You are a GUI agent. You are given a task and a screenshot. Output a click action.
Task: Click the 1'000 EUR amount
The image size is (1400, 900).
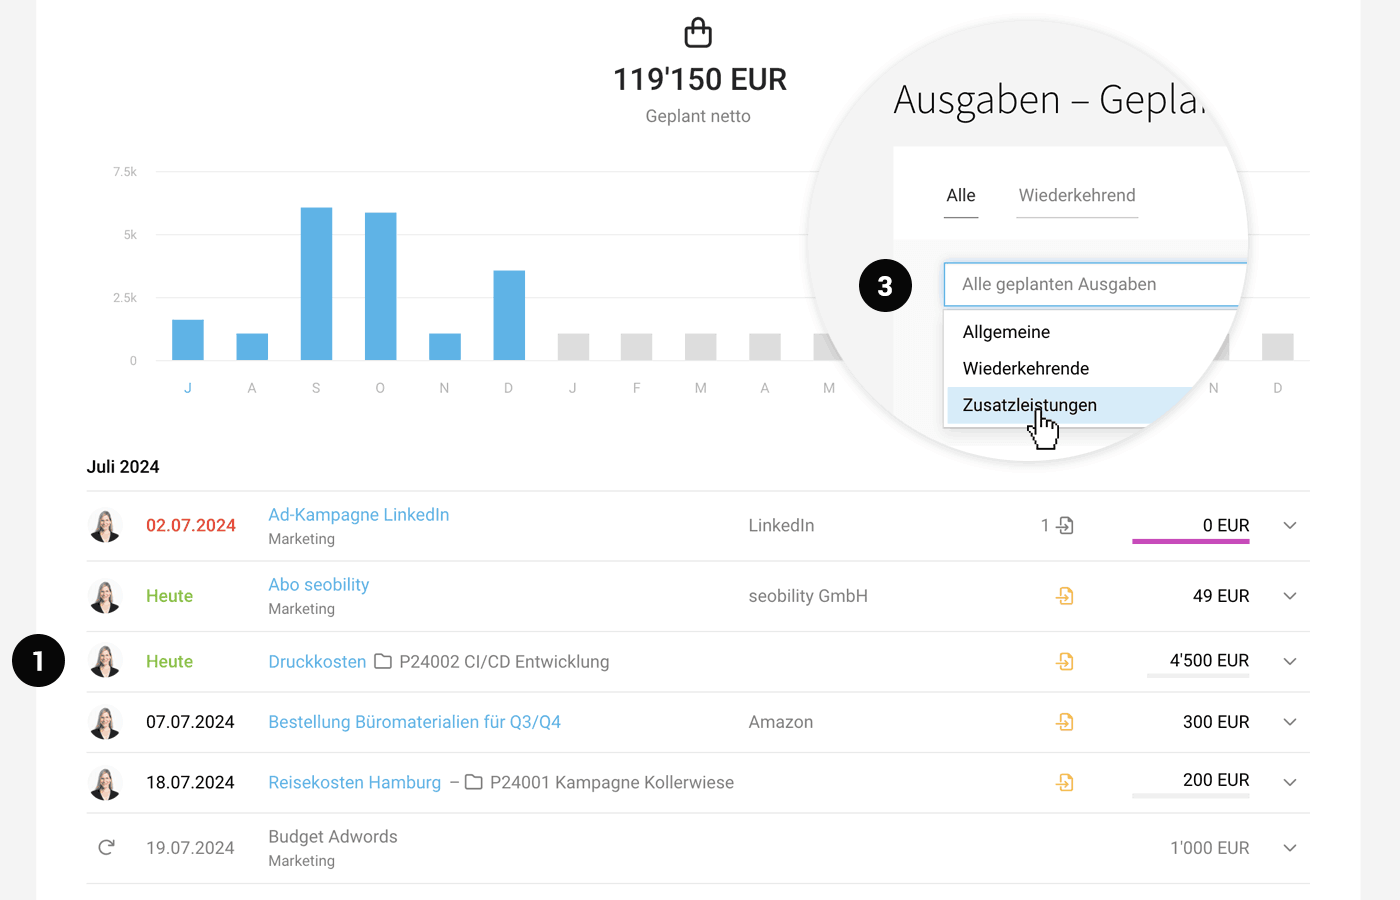tap(1210, 848)
